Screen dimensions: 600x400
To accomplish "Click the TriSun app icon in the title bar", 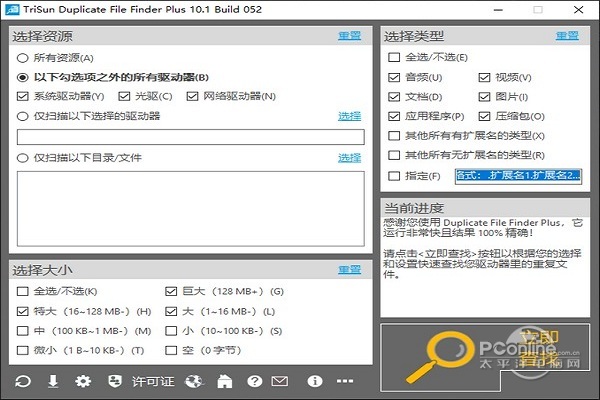I will (x=12, y=10).
